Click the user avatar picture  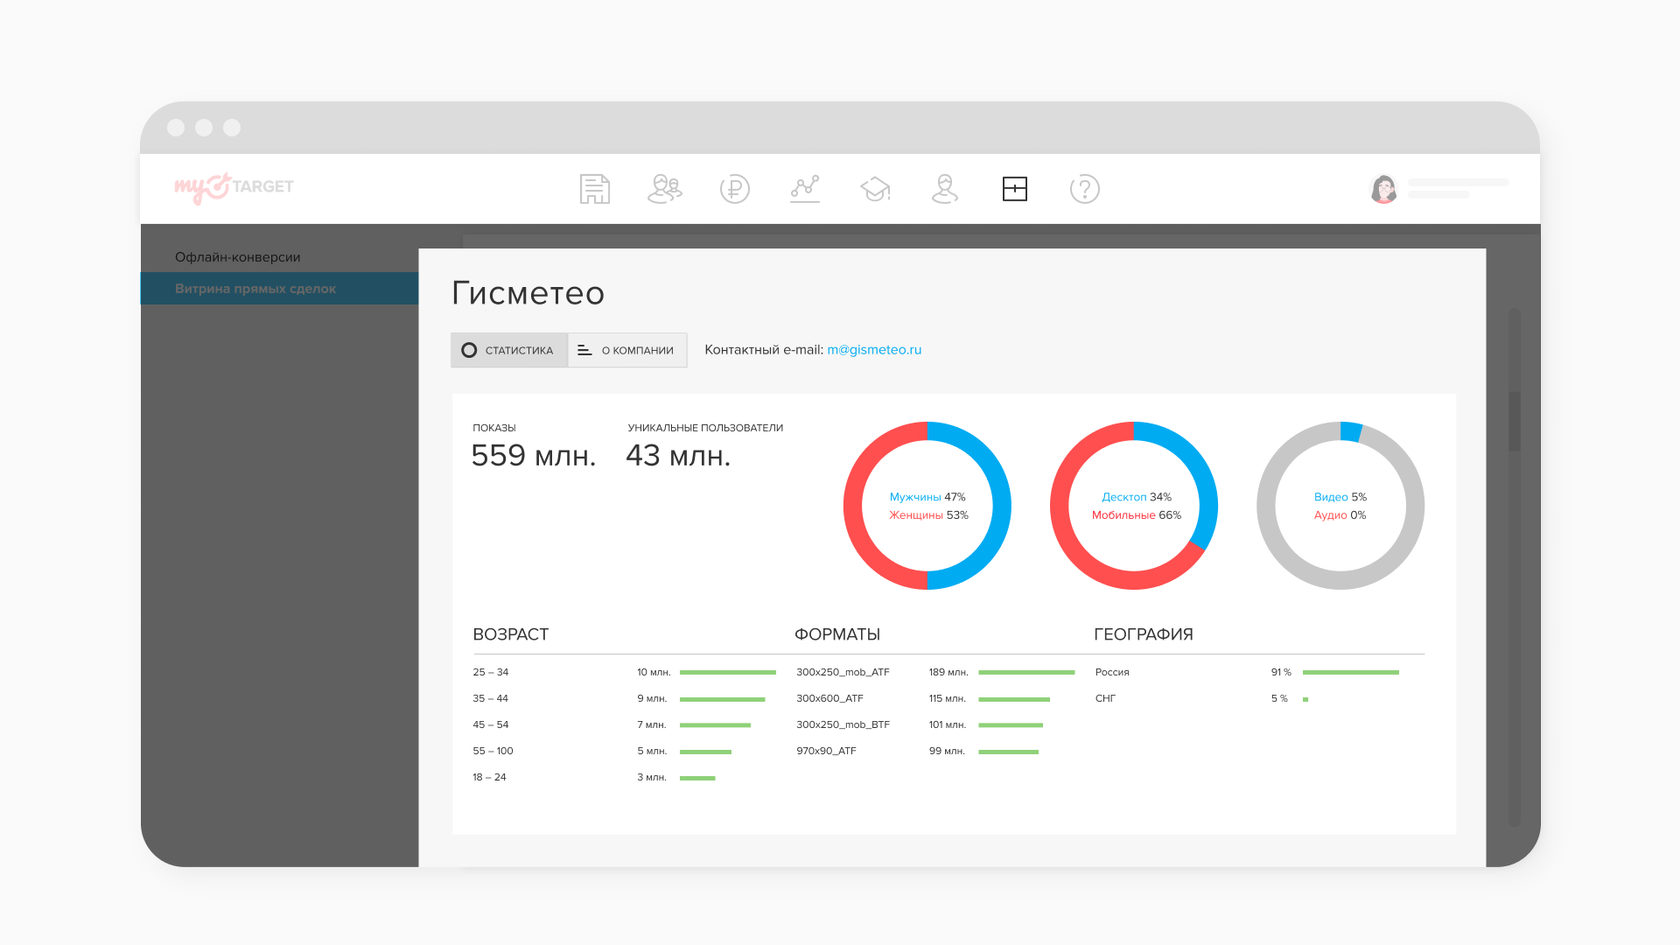coord(1384,189)
